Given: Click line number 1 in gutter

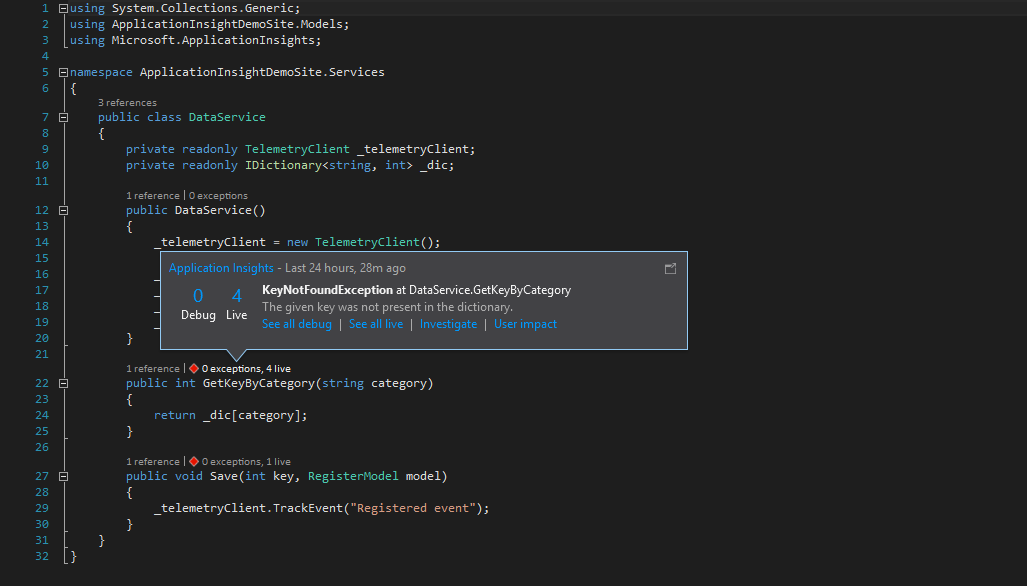Looking at the screenshot, I should 45,8.
